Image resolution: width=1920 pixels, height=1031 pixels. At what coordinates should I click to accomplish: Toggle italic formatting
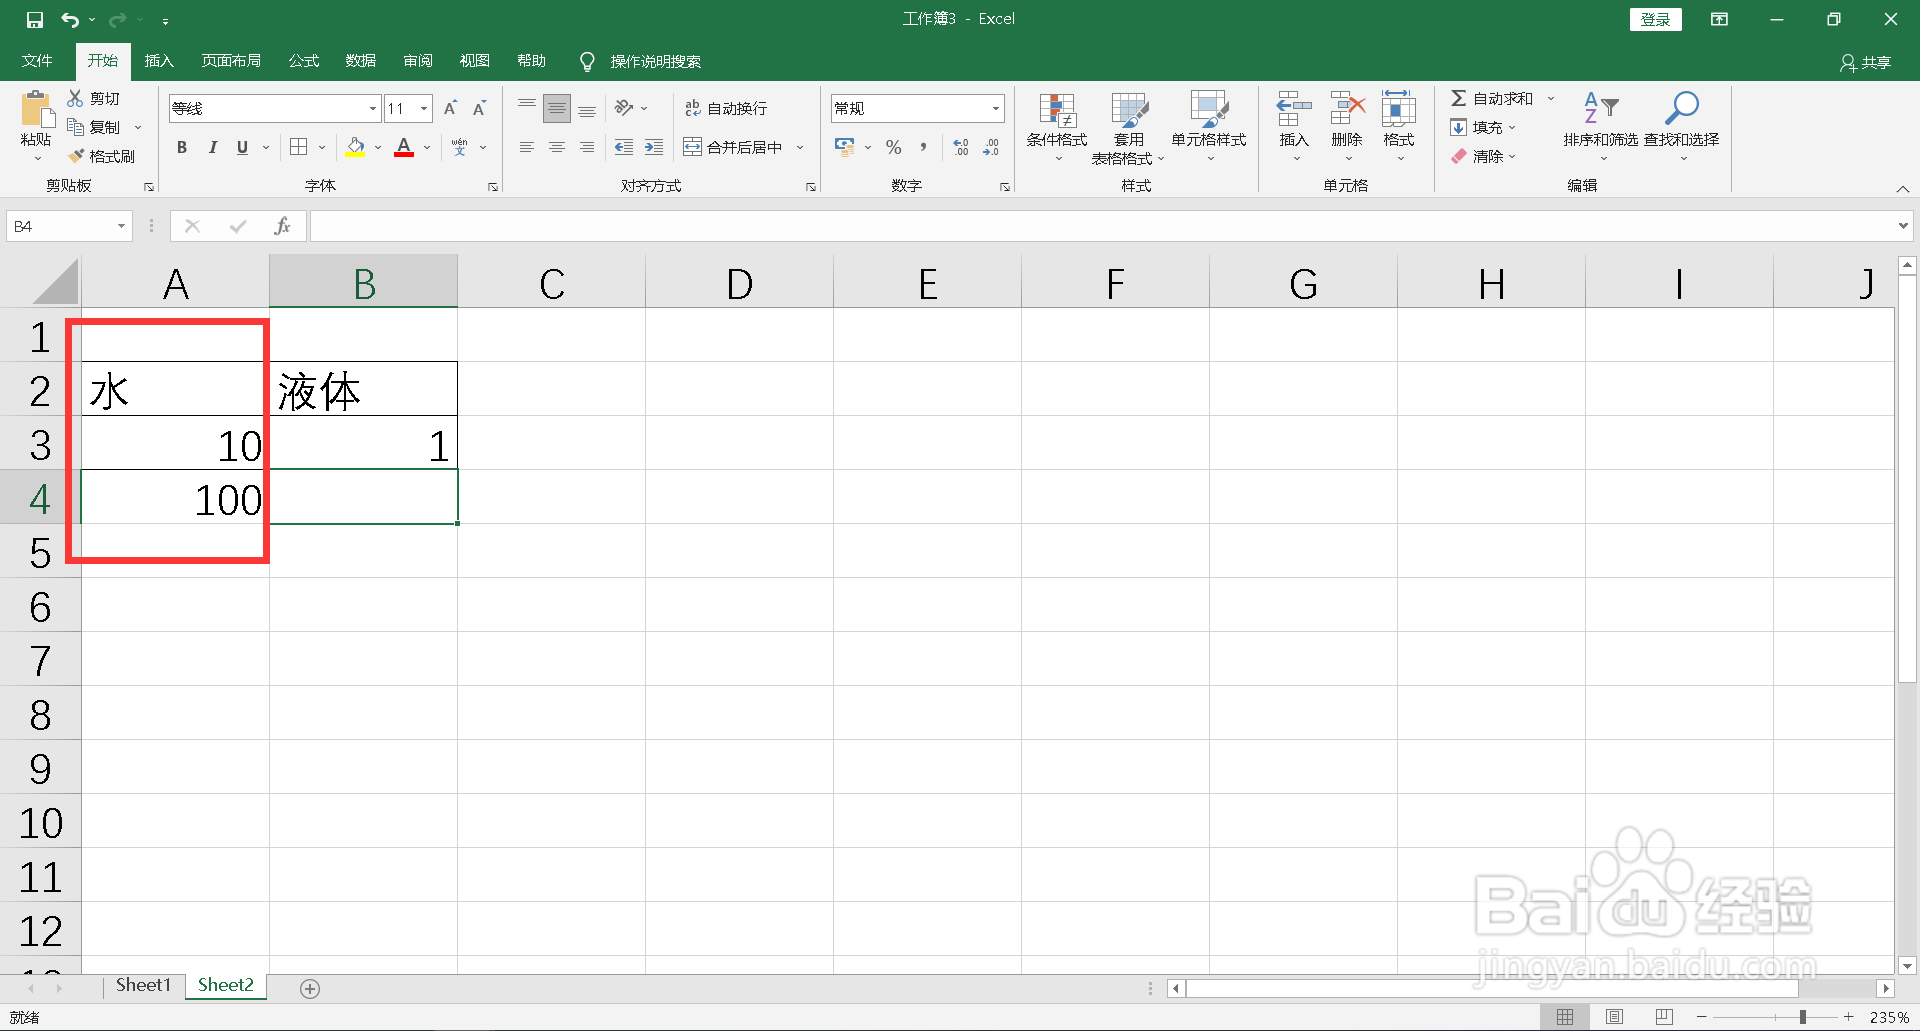(x=212, y=147)
